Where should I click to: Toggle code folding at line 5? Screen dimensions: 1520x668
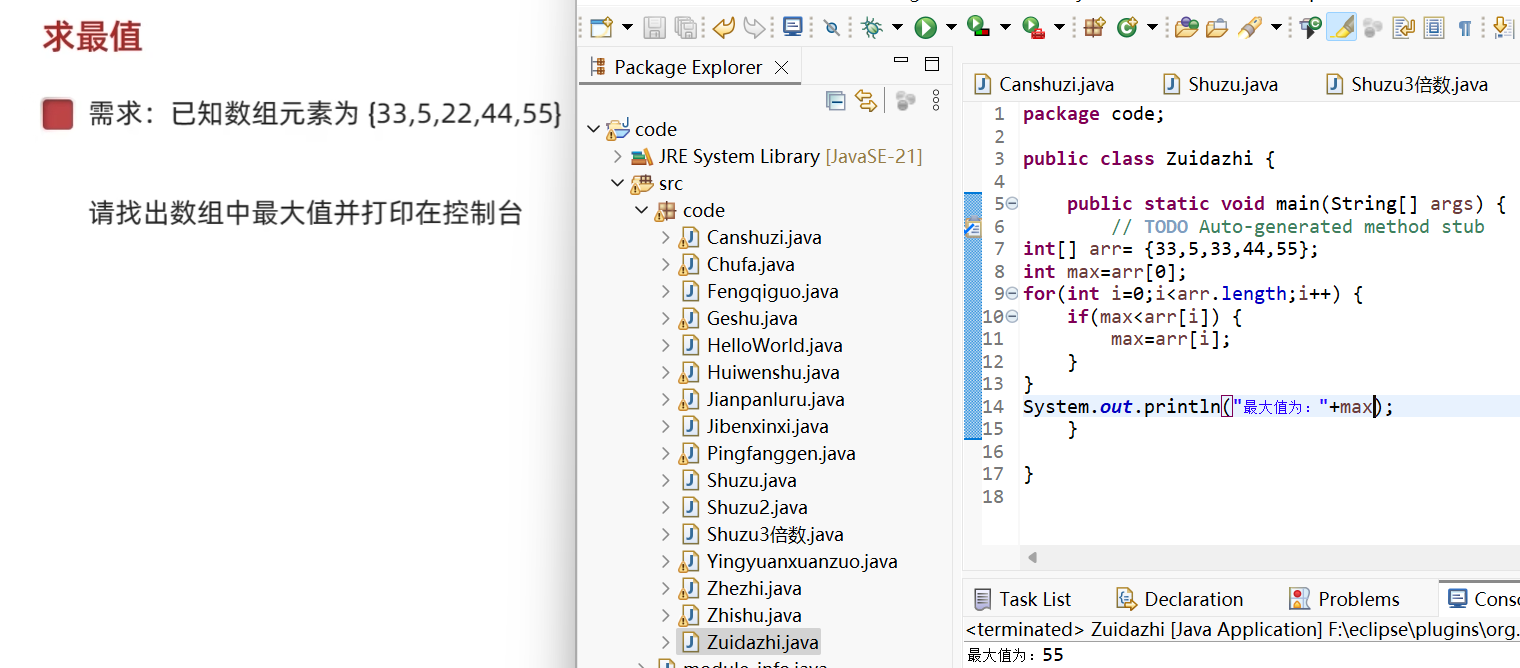pyautogui.click(x=1012, y=204)
